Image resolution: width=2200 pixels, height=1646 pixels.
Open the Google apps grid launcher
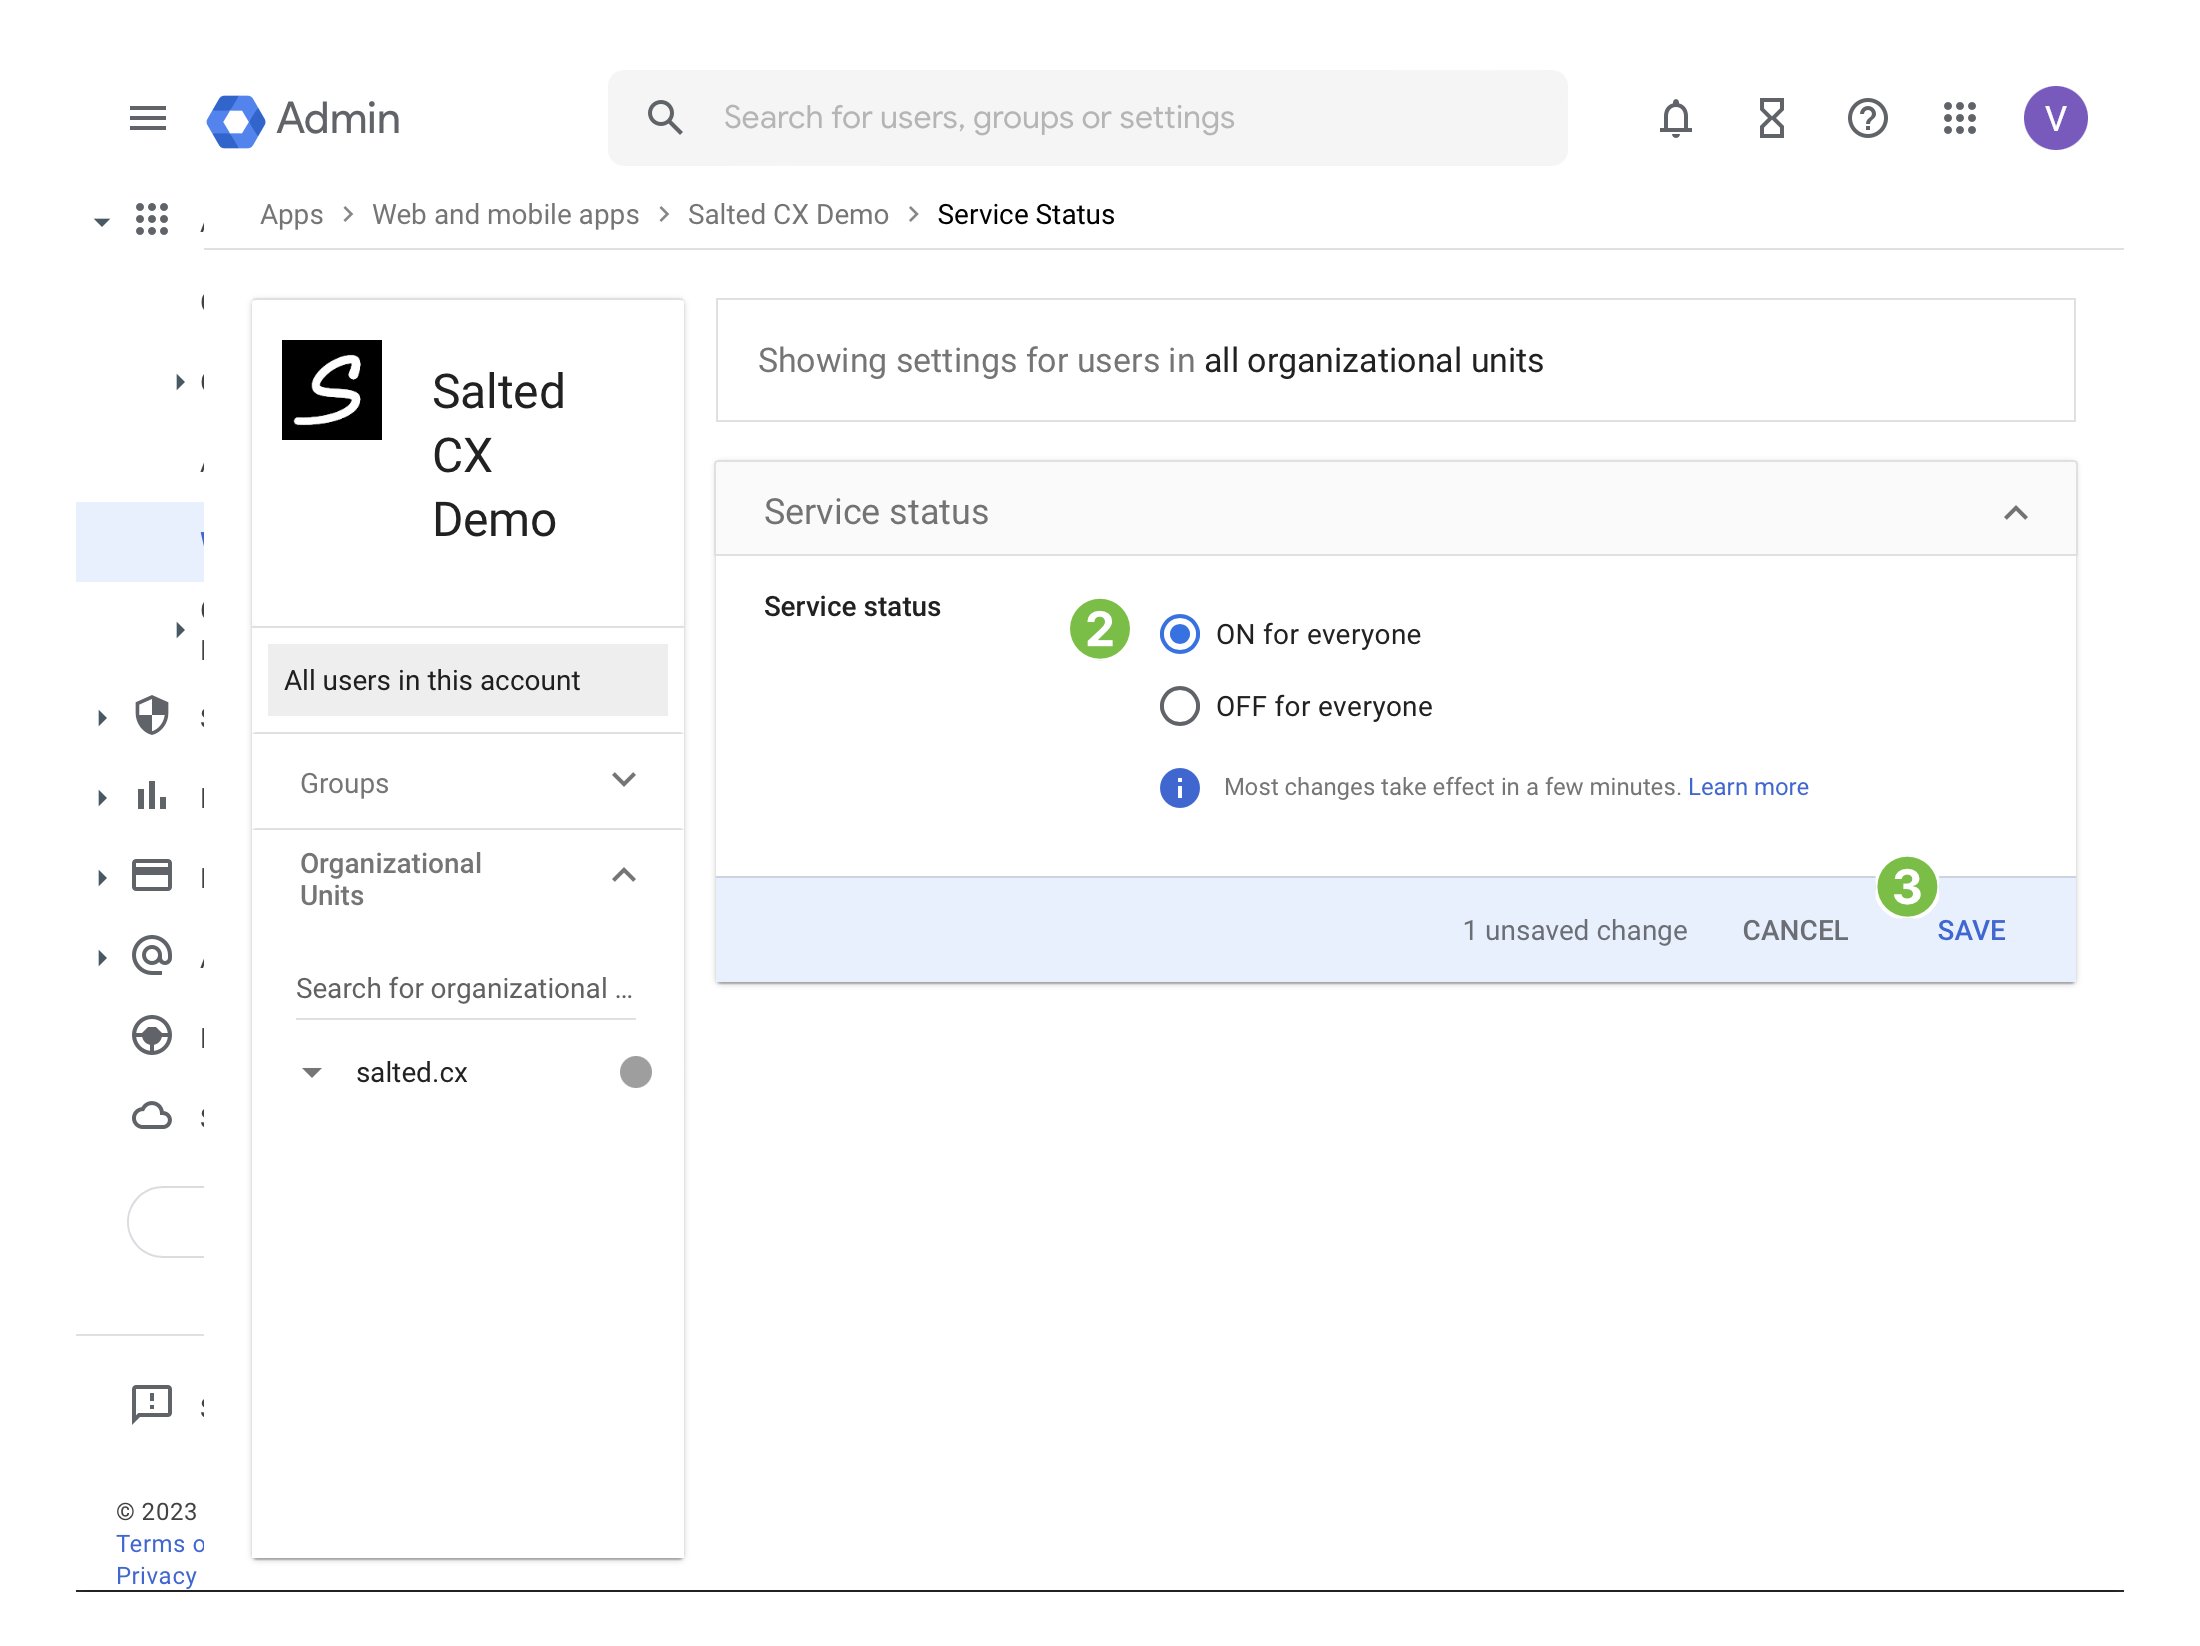click(x=1960, y=118)
